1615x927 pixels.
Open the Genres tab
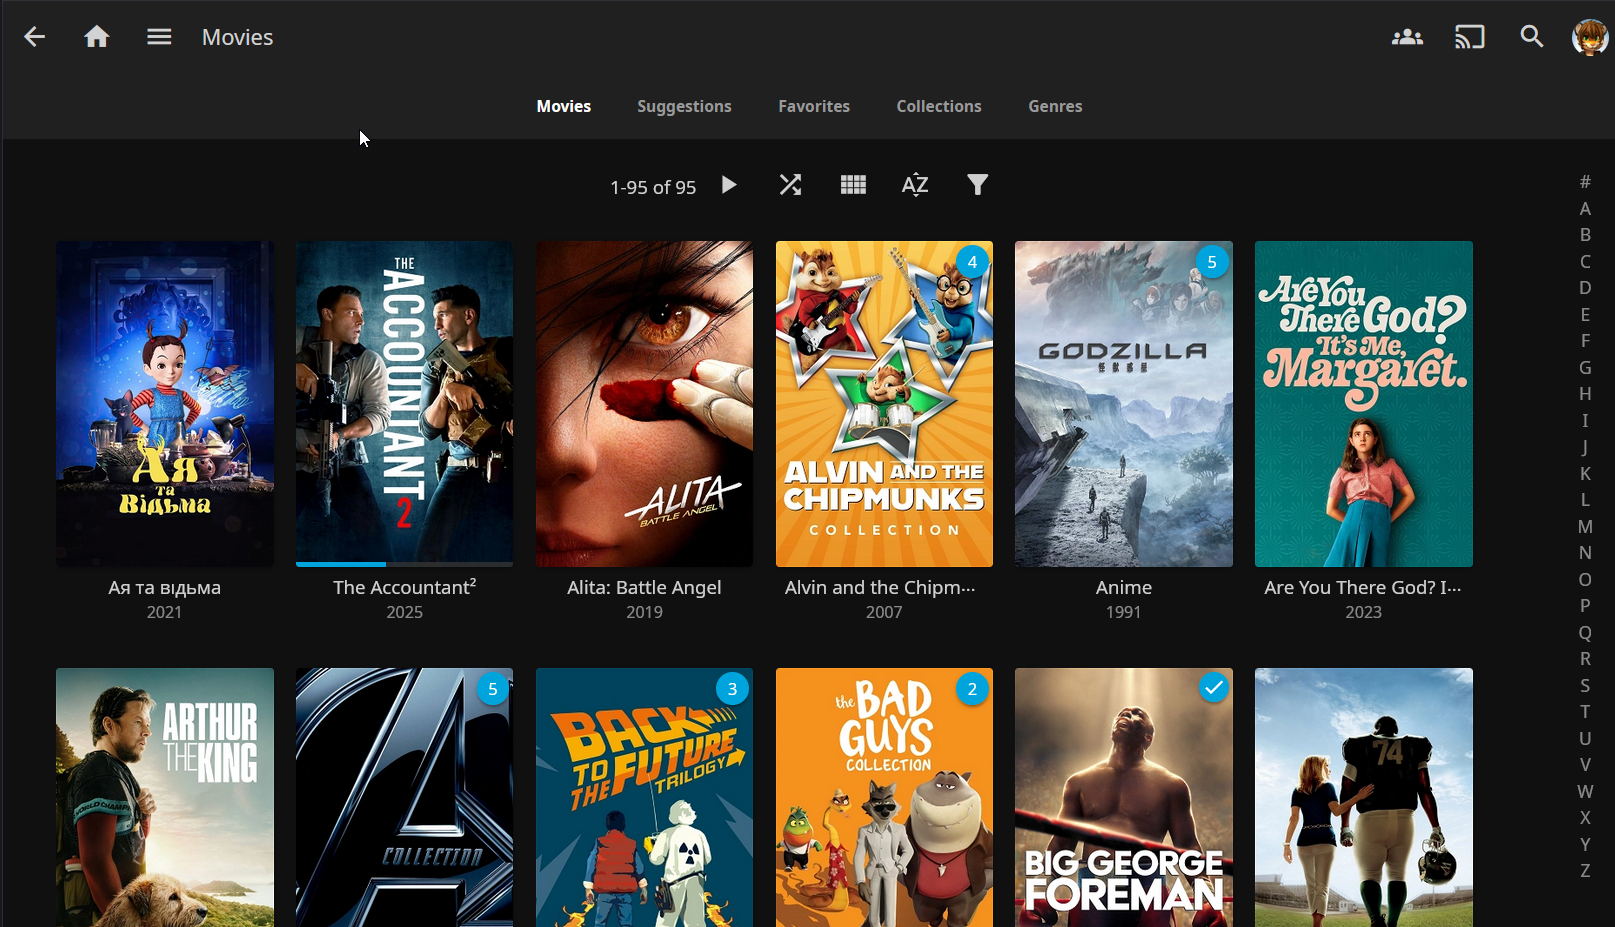coord(1055,106)
